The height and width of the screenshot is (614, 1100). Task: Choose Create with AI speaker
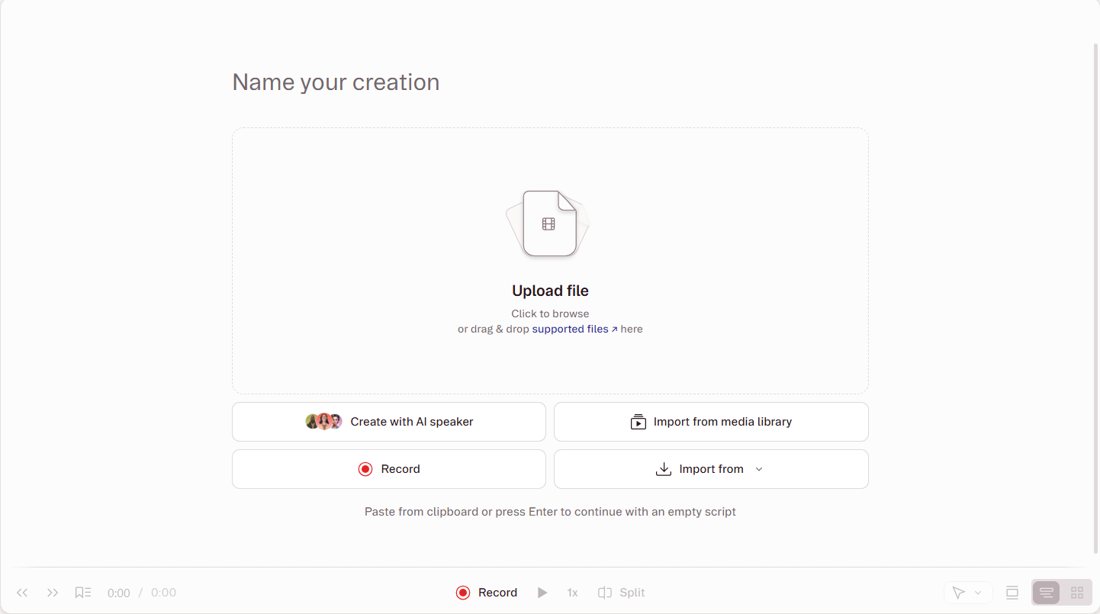pyautogui.click(x=389, y=422)
